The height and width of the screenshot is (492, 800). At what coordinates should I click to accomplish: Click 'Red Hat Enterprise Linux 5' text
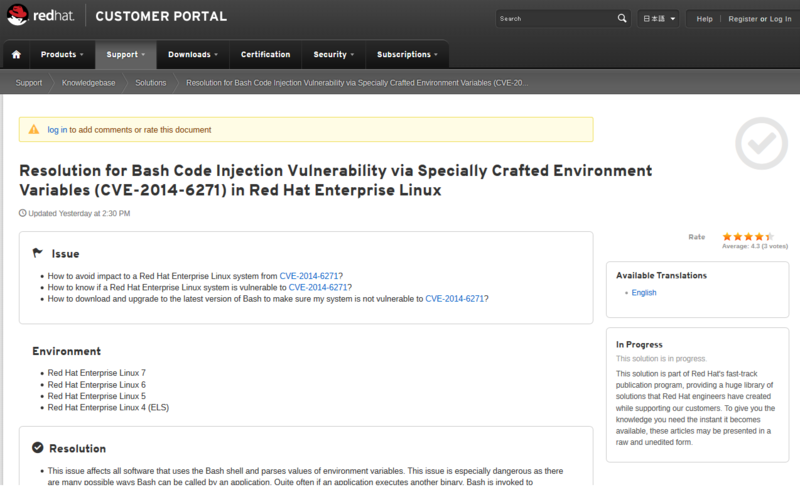pos(96,396)
